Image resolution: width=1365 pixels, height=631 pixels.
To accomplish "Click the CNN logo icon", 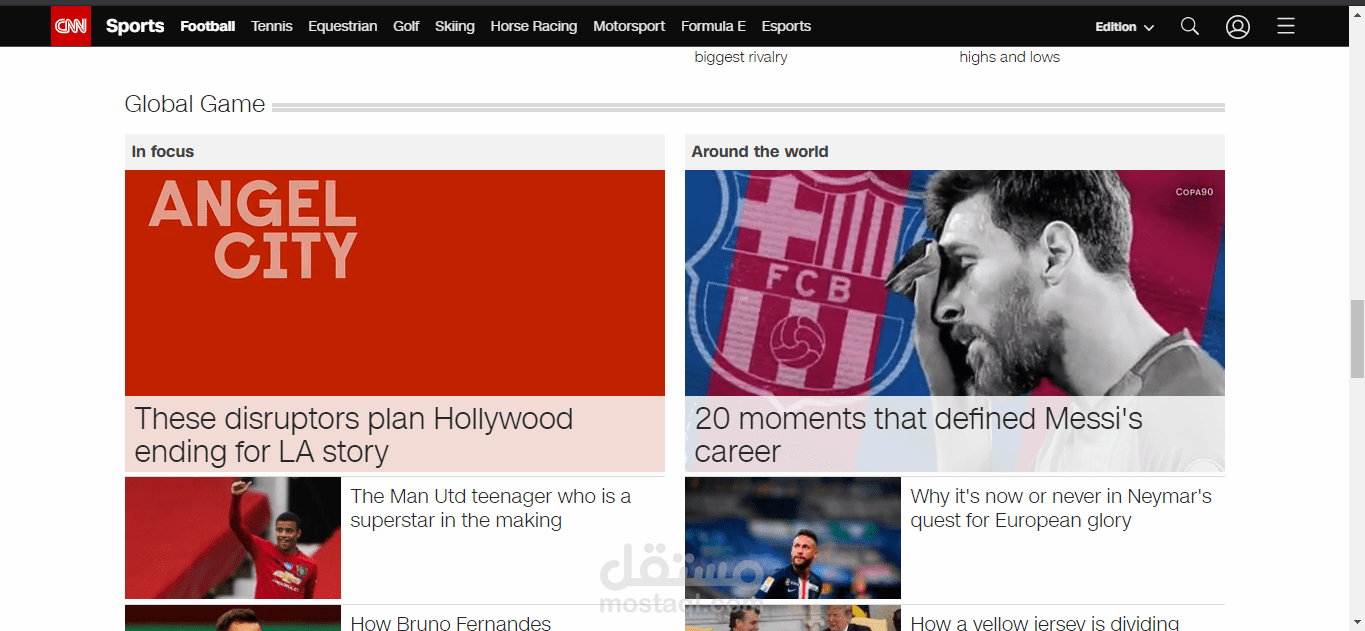I will click(71, 26).
